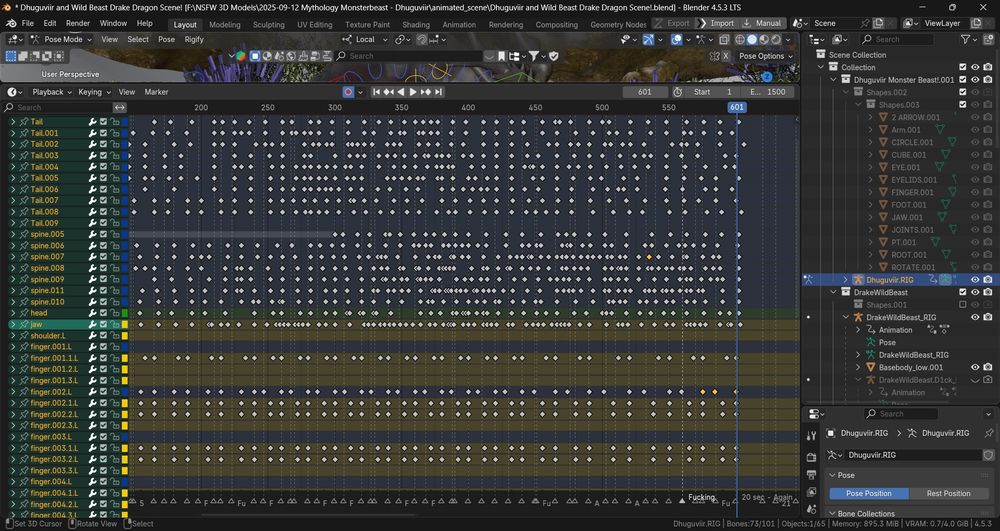
Task: Open the Pose Mode dropdown
Action: (x=61, y=40)
